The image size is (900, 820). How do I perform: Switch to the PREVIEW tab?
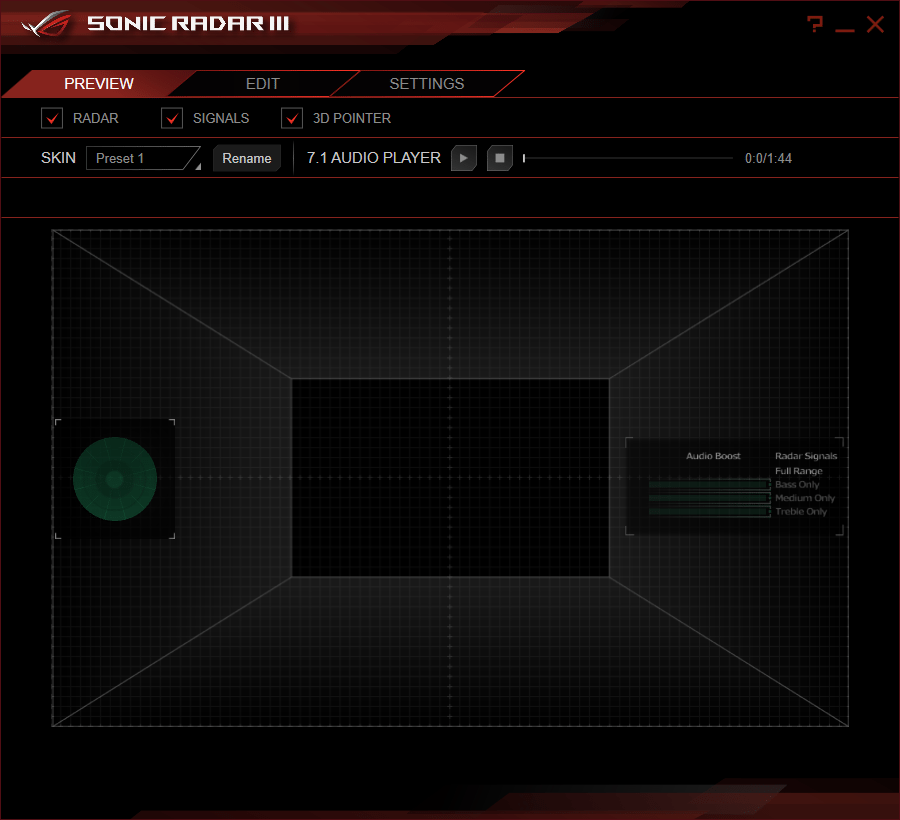click(99, 84)
